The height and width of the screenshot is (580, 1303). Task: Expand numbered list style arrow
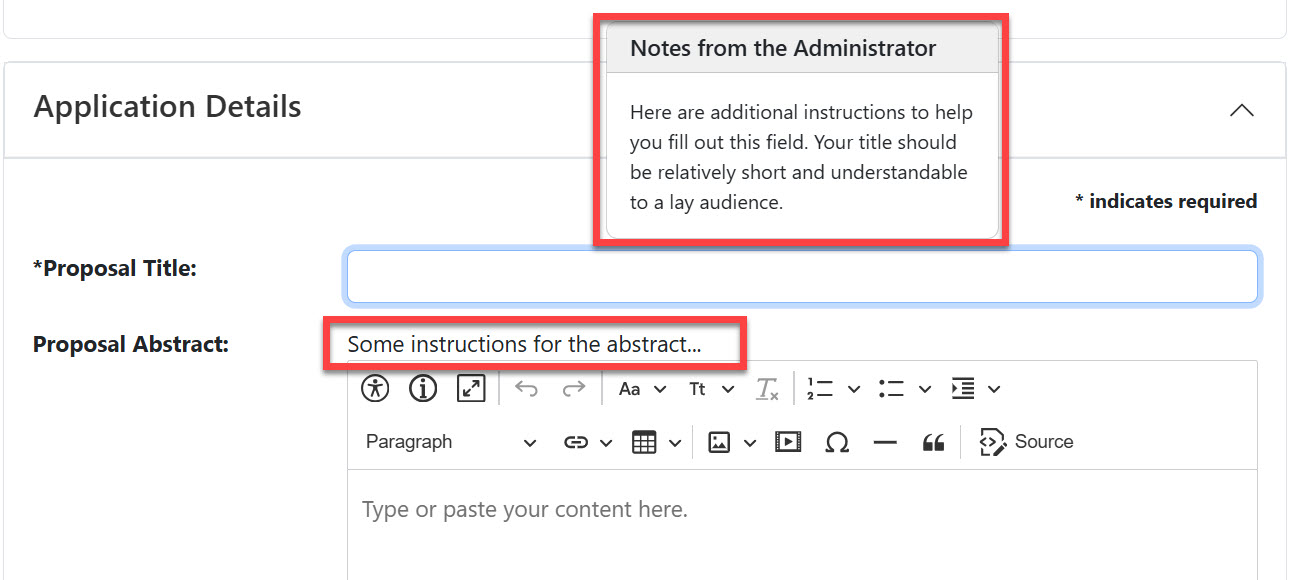pyautogui.click(x=854, y=389)
